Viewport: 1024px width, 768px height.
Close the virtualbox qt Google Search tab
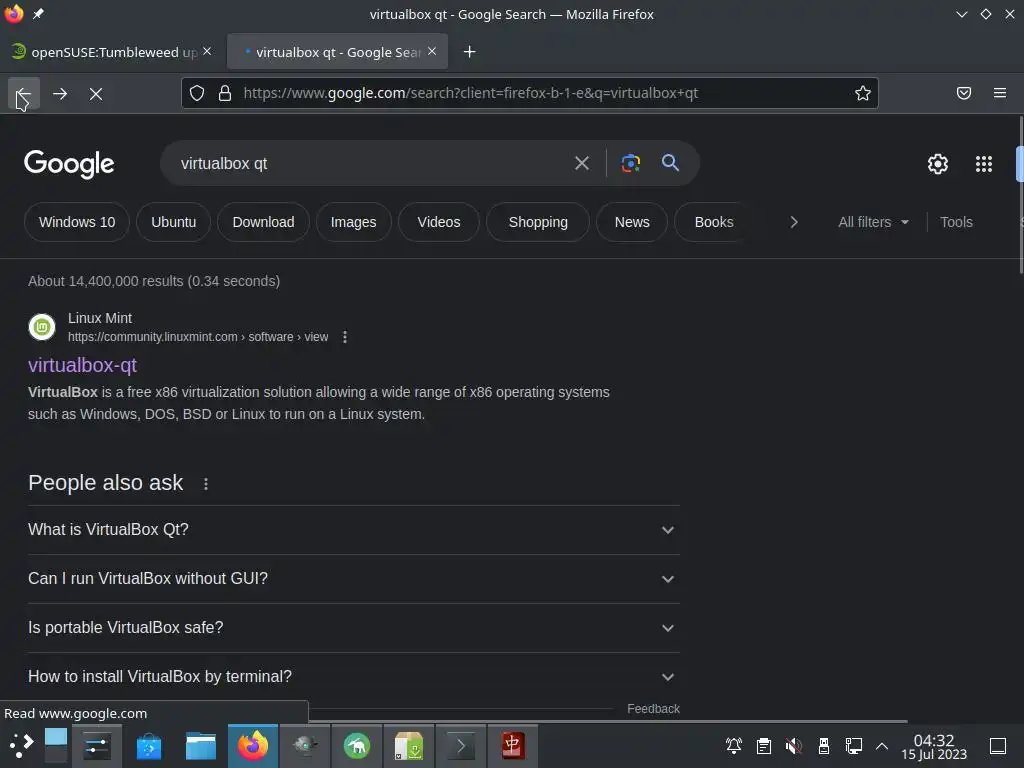(432, 51)
